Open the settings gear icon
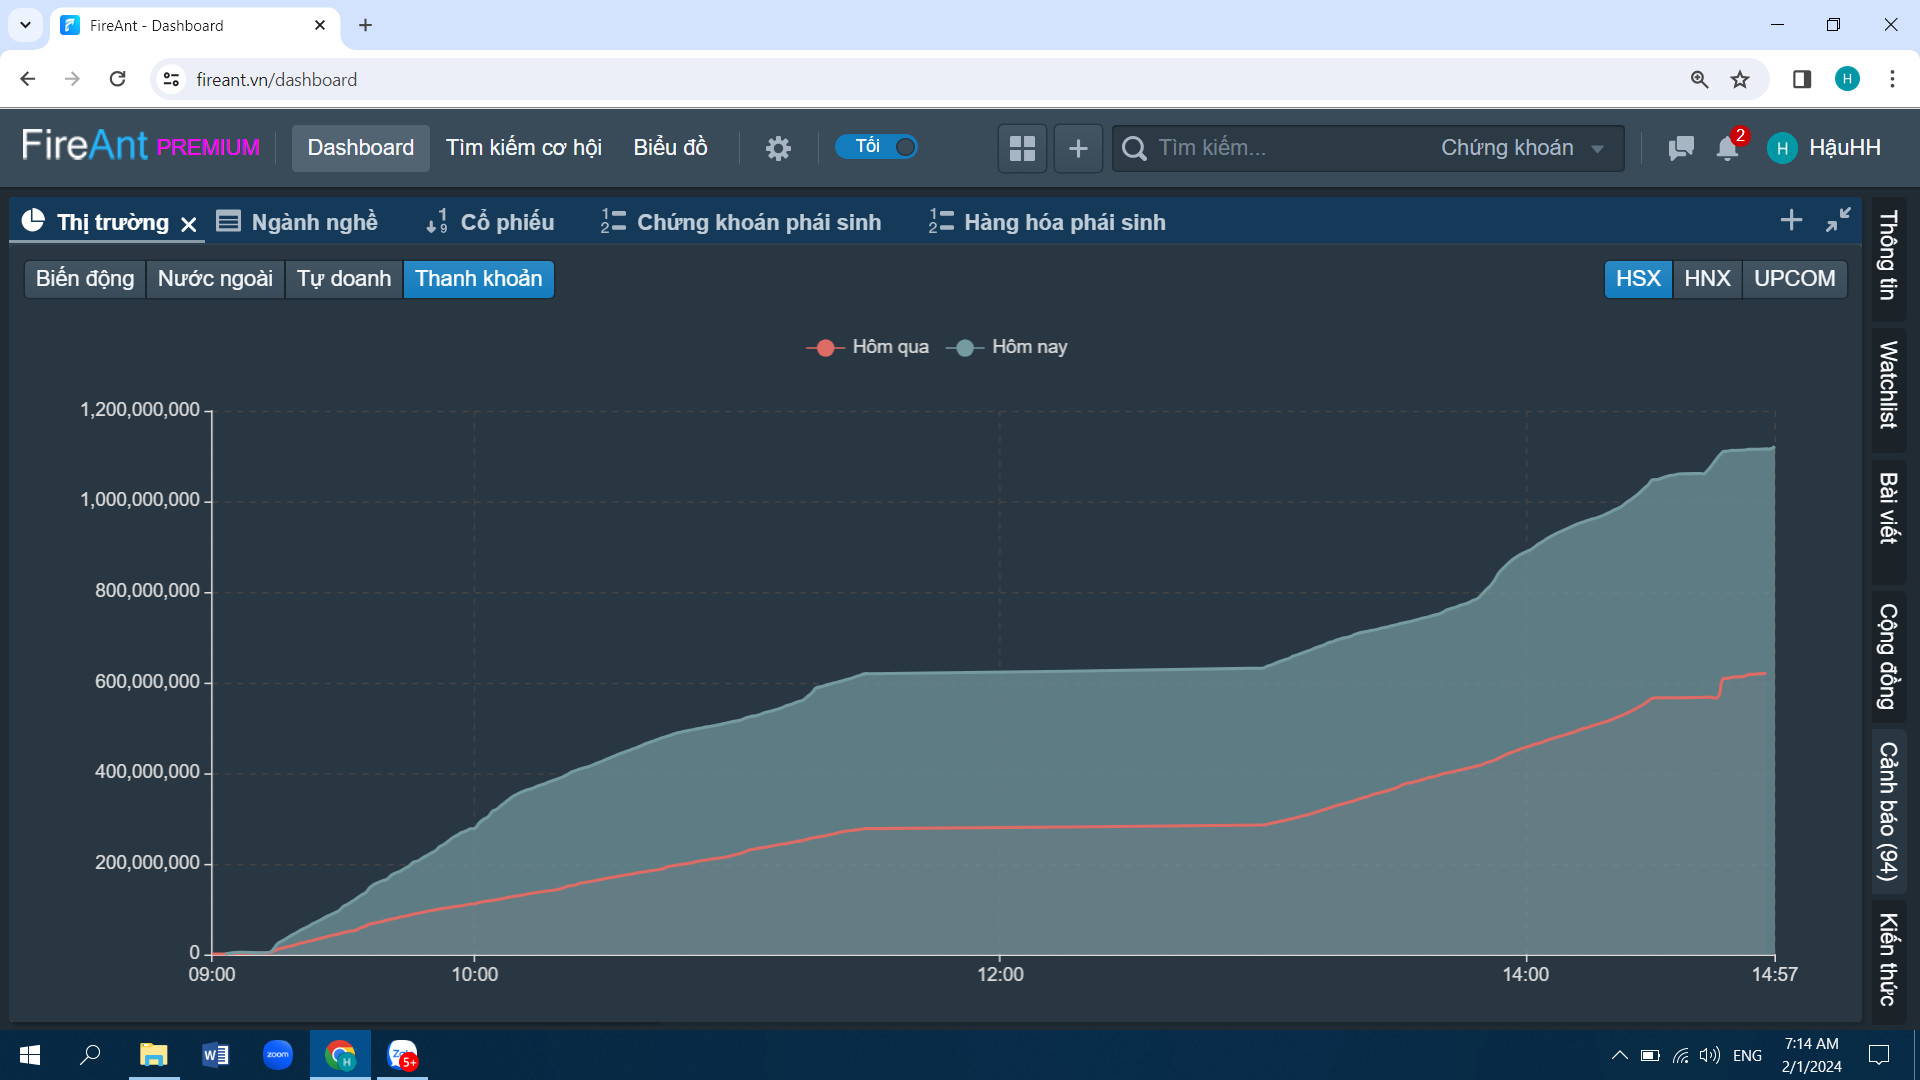This screenshot has height=1080, width=1920. (778, 148)
